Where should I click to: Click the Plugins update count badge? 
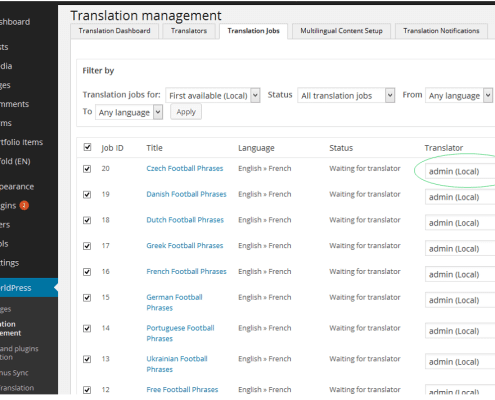[24, 205]
